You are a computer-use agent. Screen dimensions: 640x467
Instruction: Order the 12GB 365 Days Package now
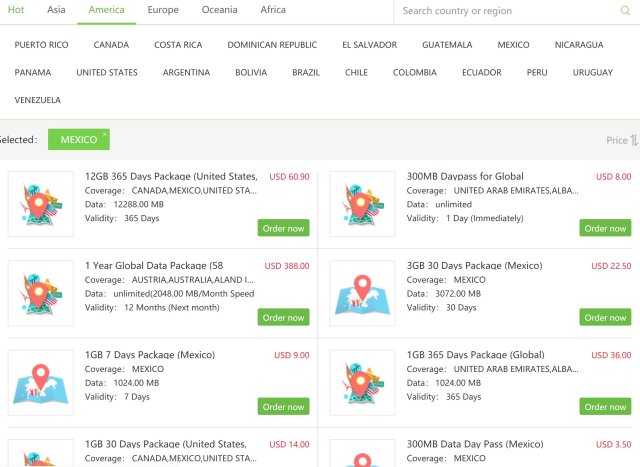click(283, 228)
